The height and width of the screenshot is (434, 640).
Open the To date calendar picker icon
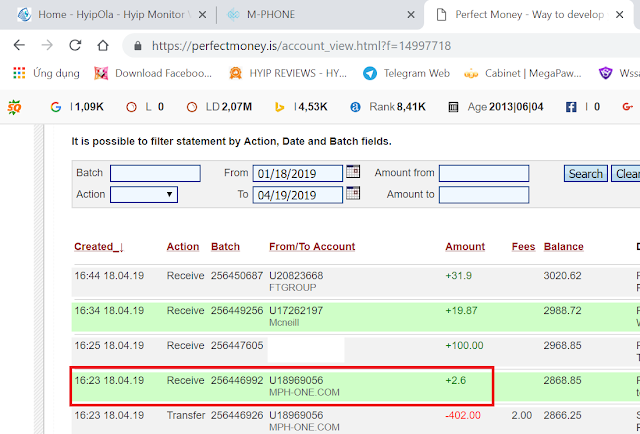pos(353,193)
